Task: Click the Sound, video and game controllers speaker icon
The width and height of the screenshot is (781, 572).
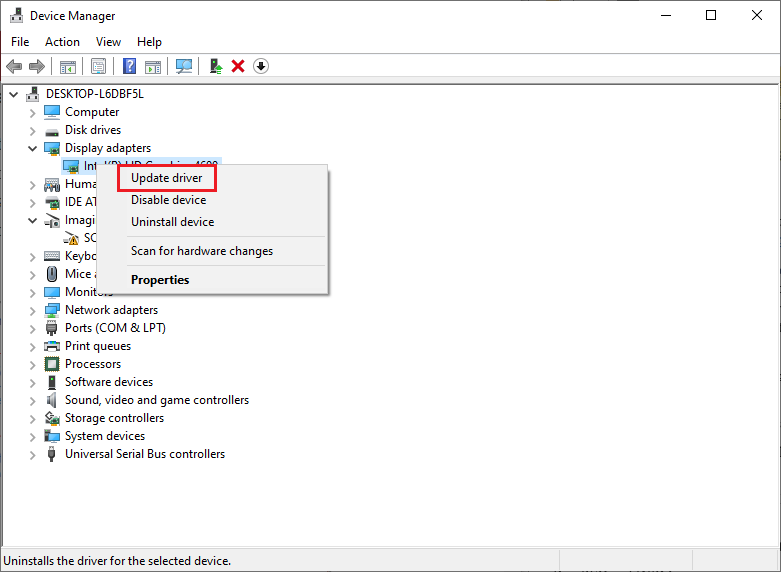Action: click(51, 400)
